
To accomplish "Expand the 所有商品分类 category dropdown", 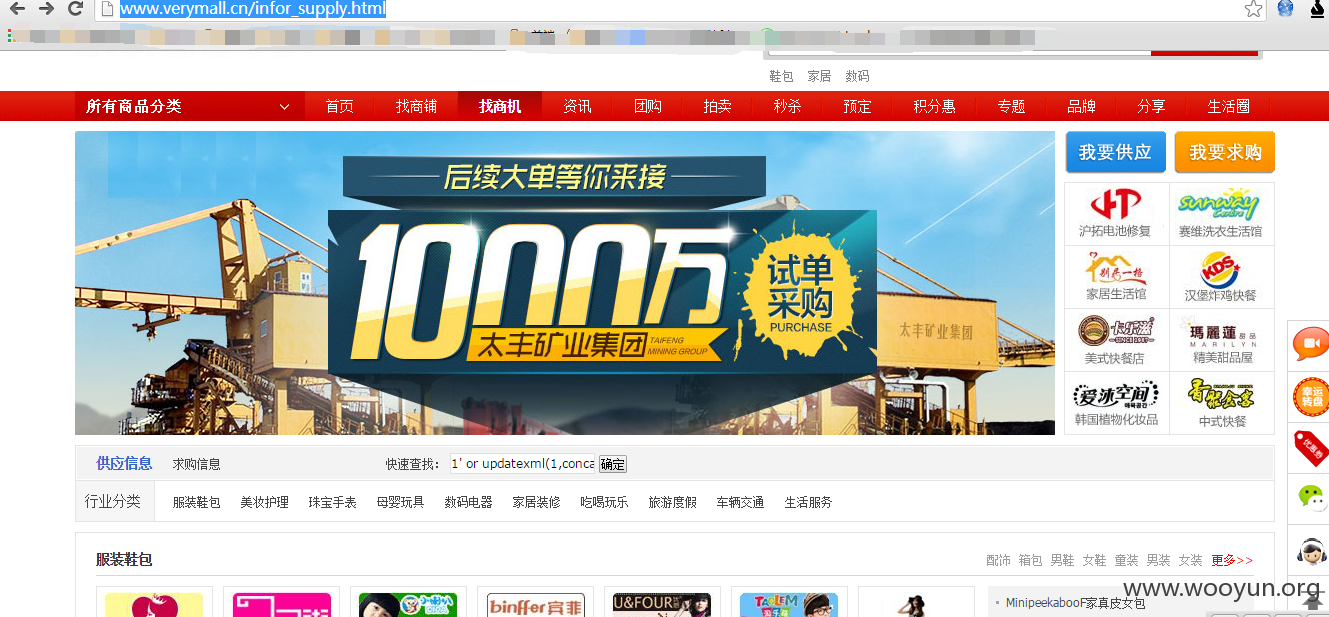I will click(x=190, y=106).
